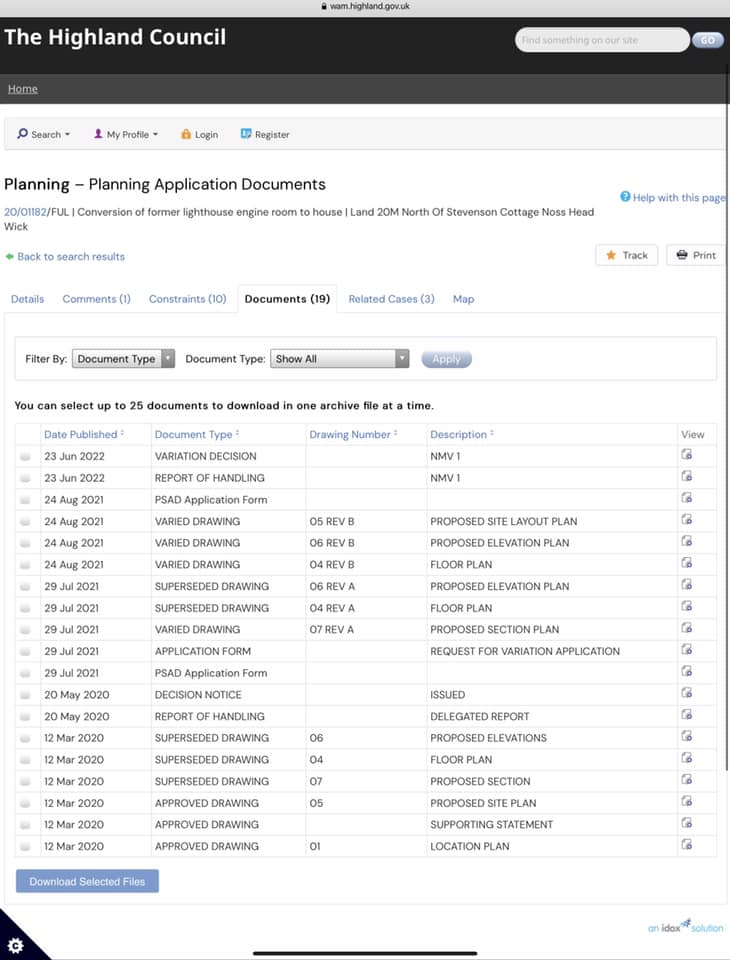Viewport: 730px width, 960px height.
Task: Expand the Search menu
Action: pyautogui.click(x=43, y=134)
